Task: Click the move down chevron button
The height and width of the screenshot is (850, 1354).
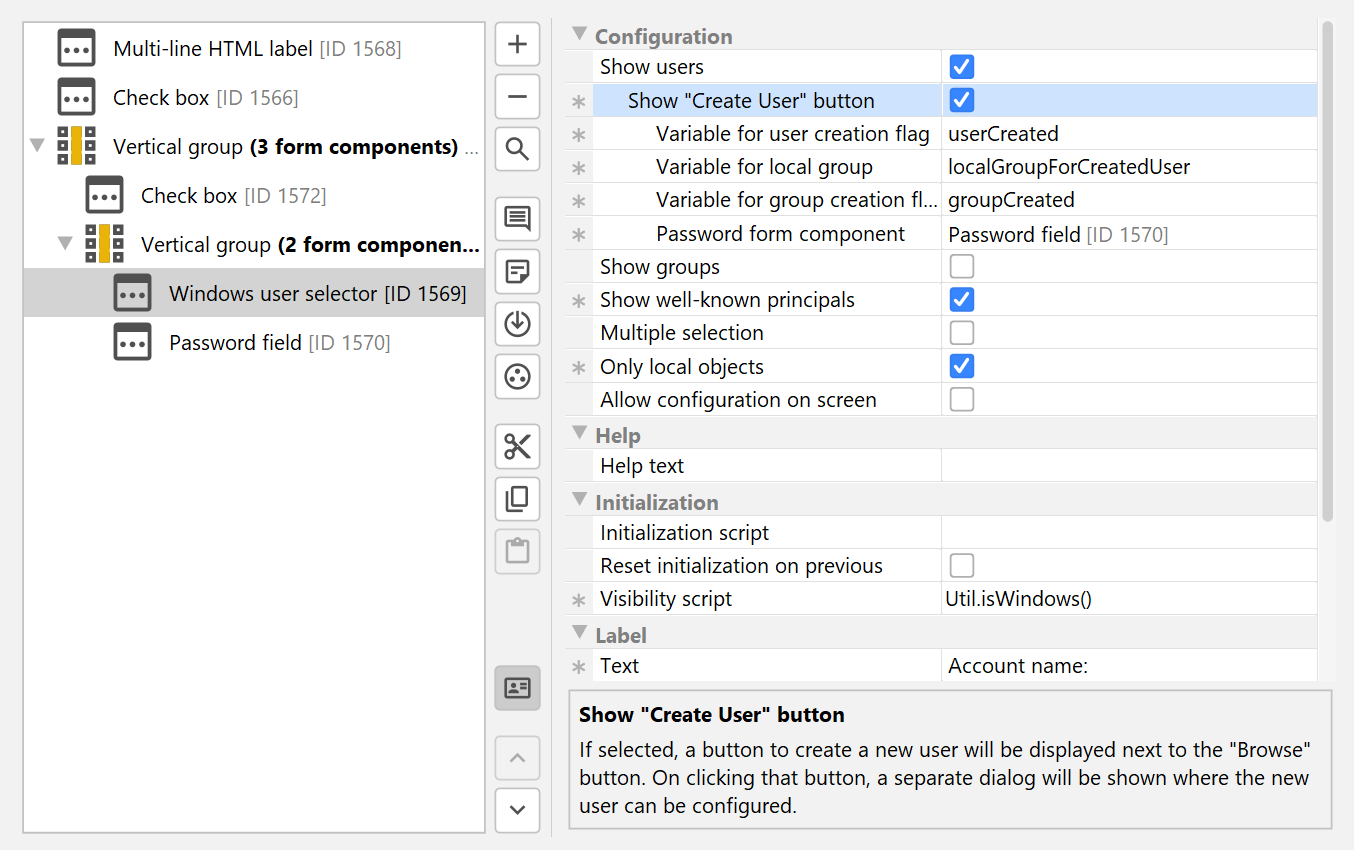Action: click(x=517, y=810)
